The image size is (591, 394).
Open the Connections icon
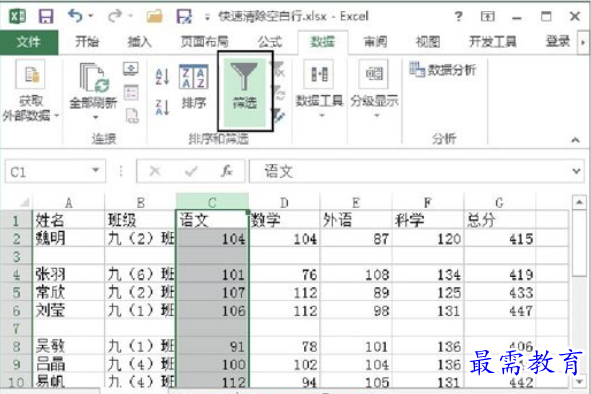[131, 69]
